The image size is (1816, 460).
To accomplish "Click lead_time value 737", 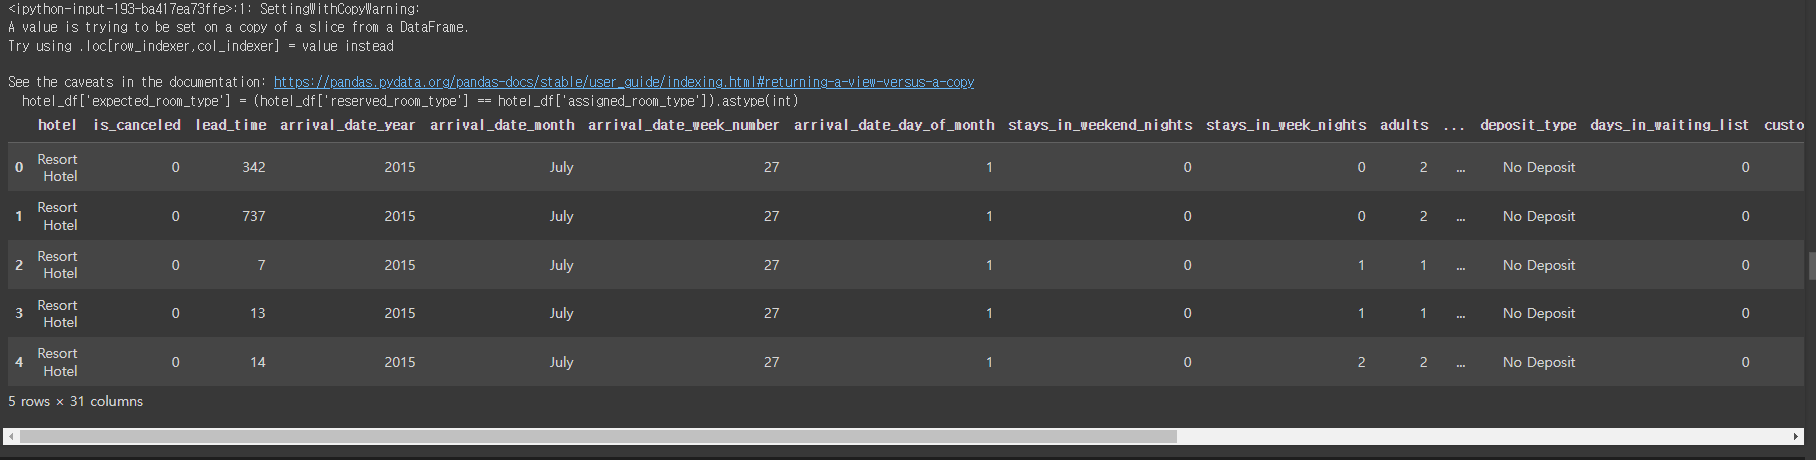I will (x=254, y=216).
